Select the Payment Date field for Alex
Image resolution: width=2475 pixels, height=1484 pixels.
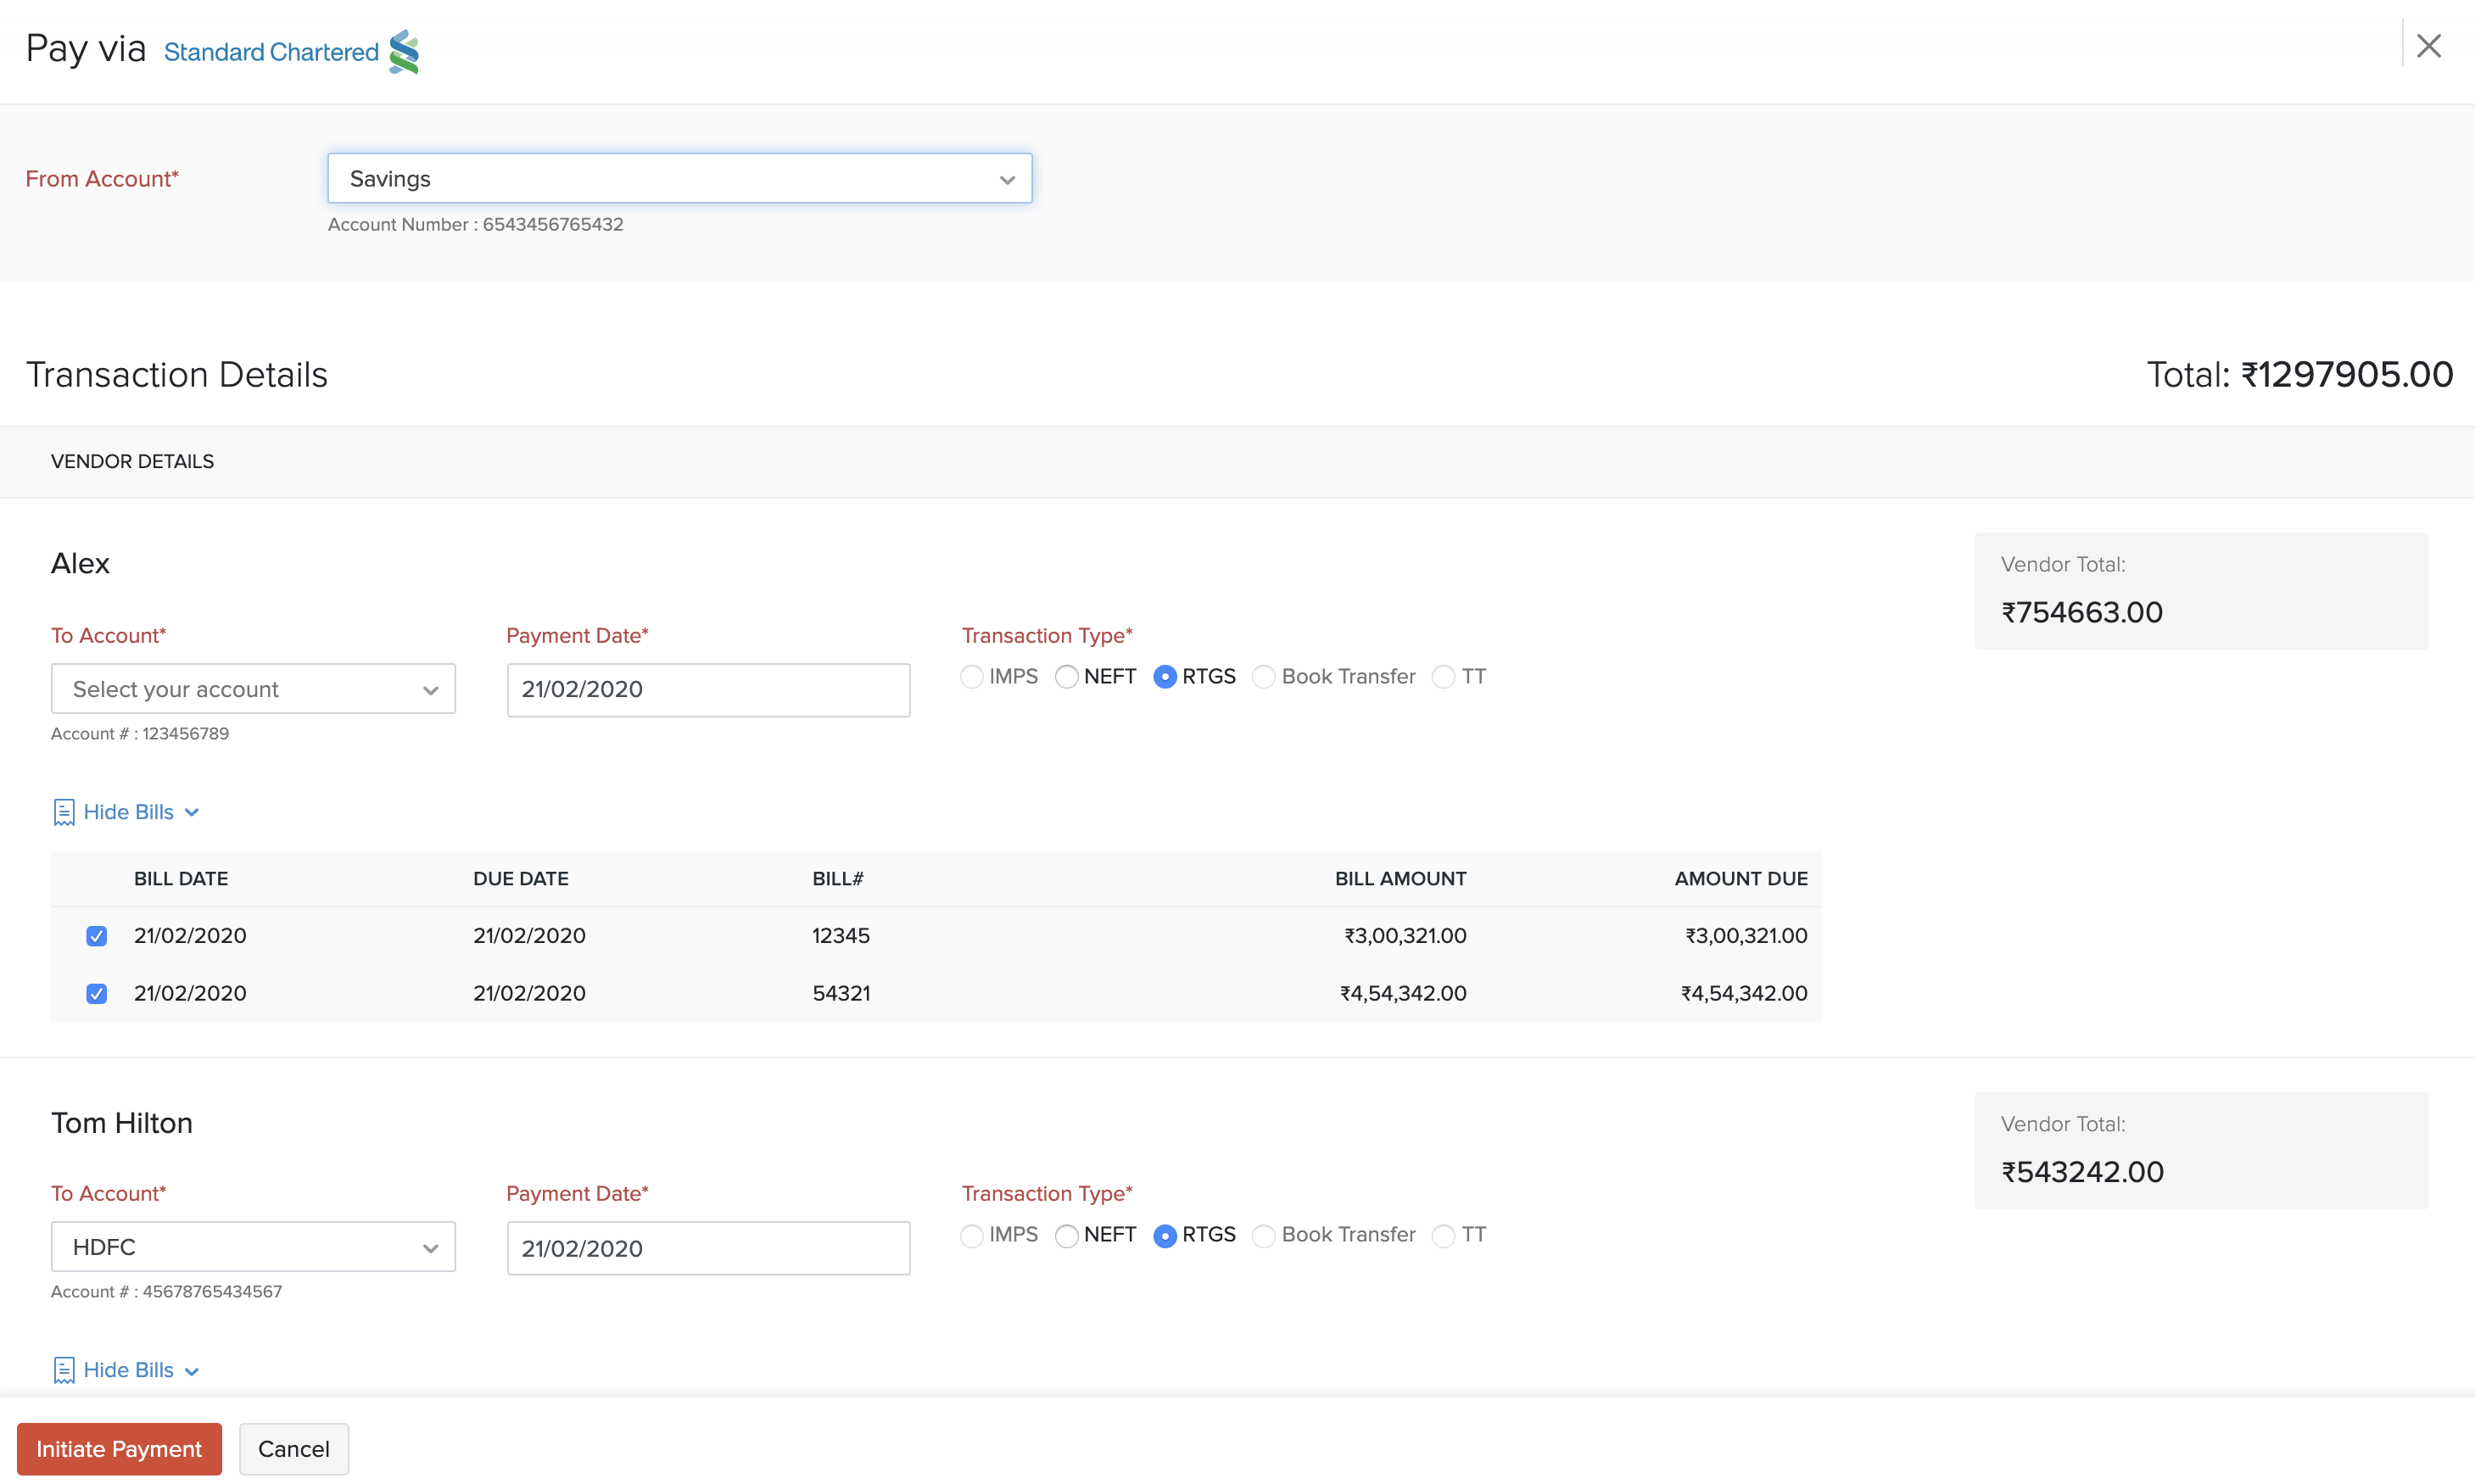[708, 689]
